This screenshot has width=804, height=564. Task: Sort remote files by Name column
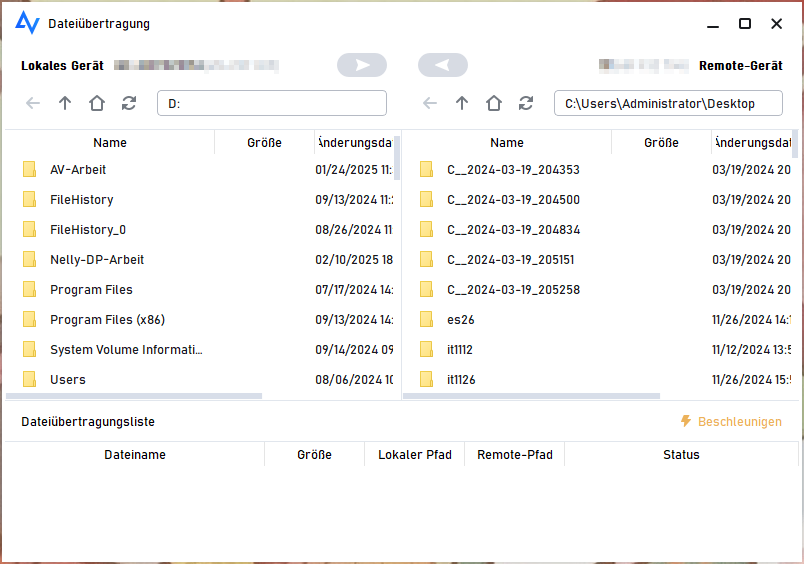coord(507,143)
